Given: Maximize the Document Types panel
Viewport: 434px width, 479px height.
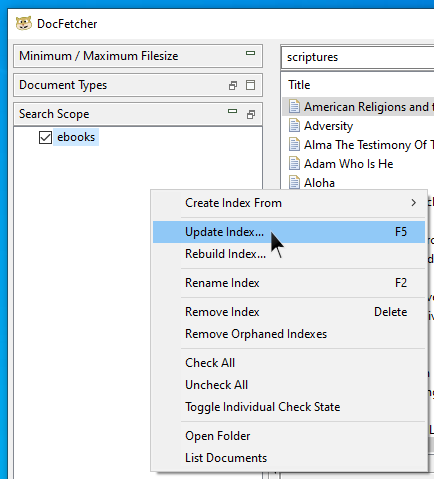Looking at the screenshot, I should [x=250, y=85].
